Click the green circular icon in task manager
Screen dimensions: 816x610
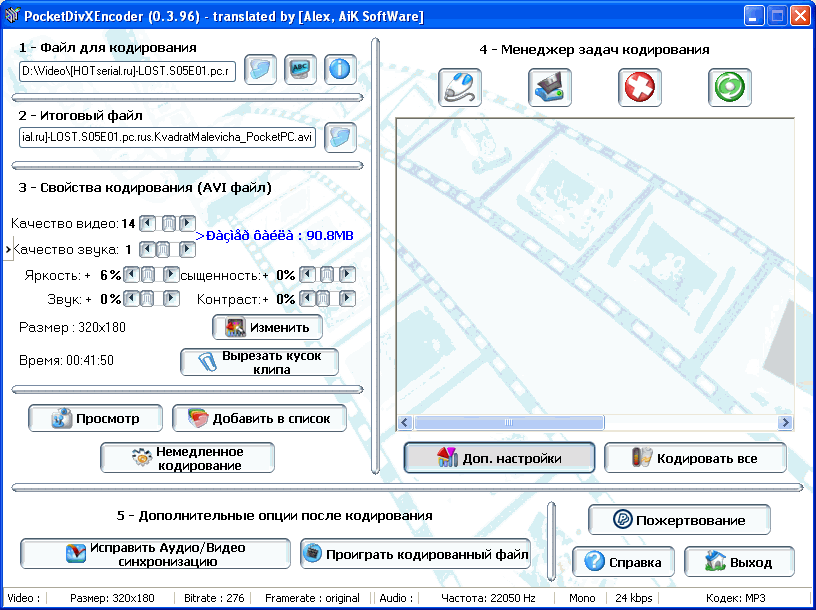point(730,87)
